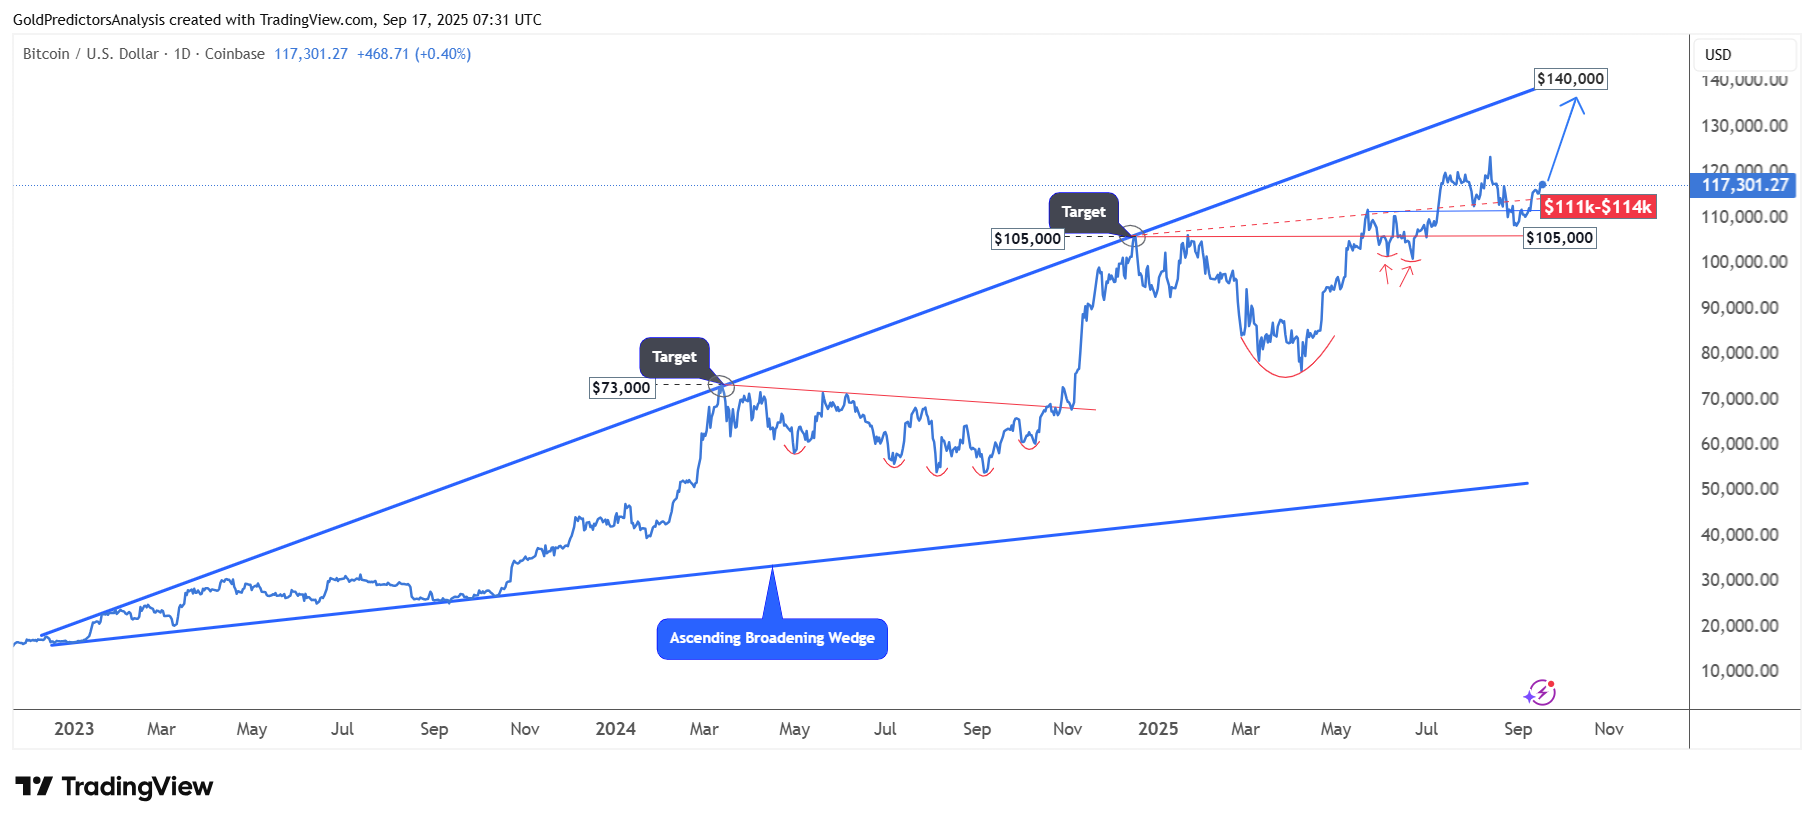The image size is (1814, 824).
Task: Select the $140,000 price label
Action: (1570, 79)
